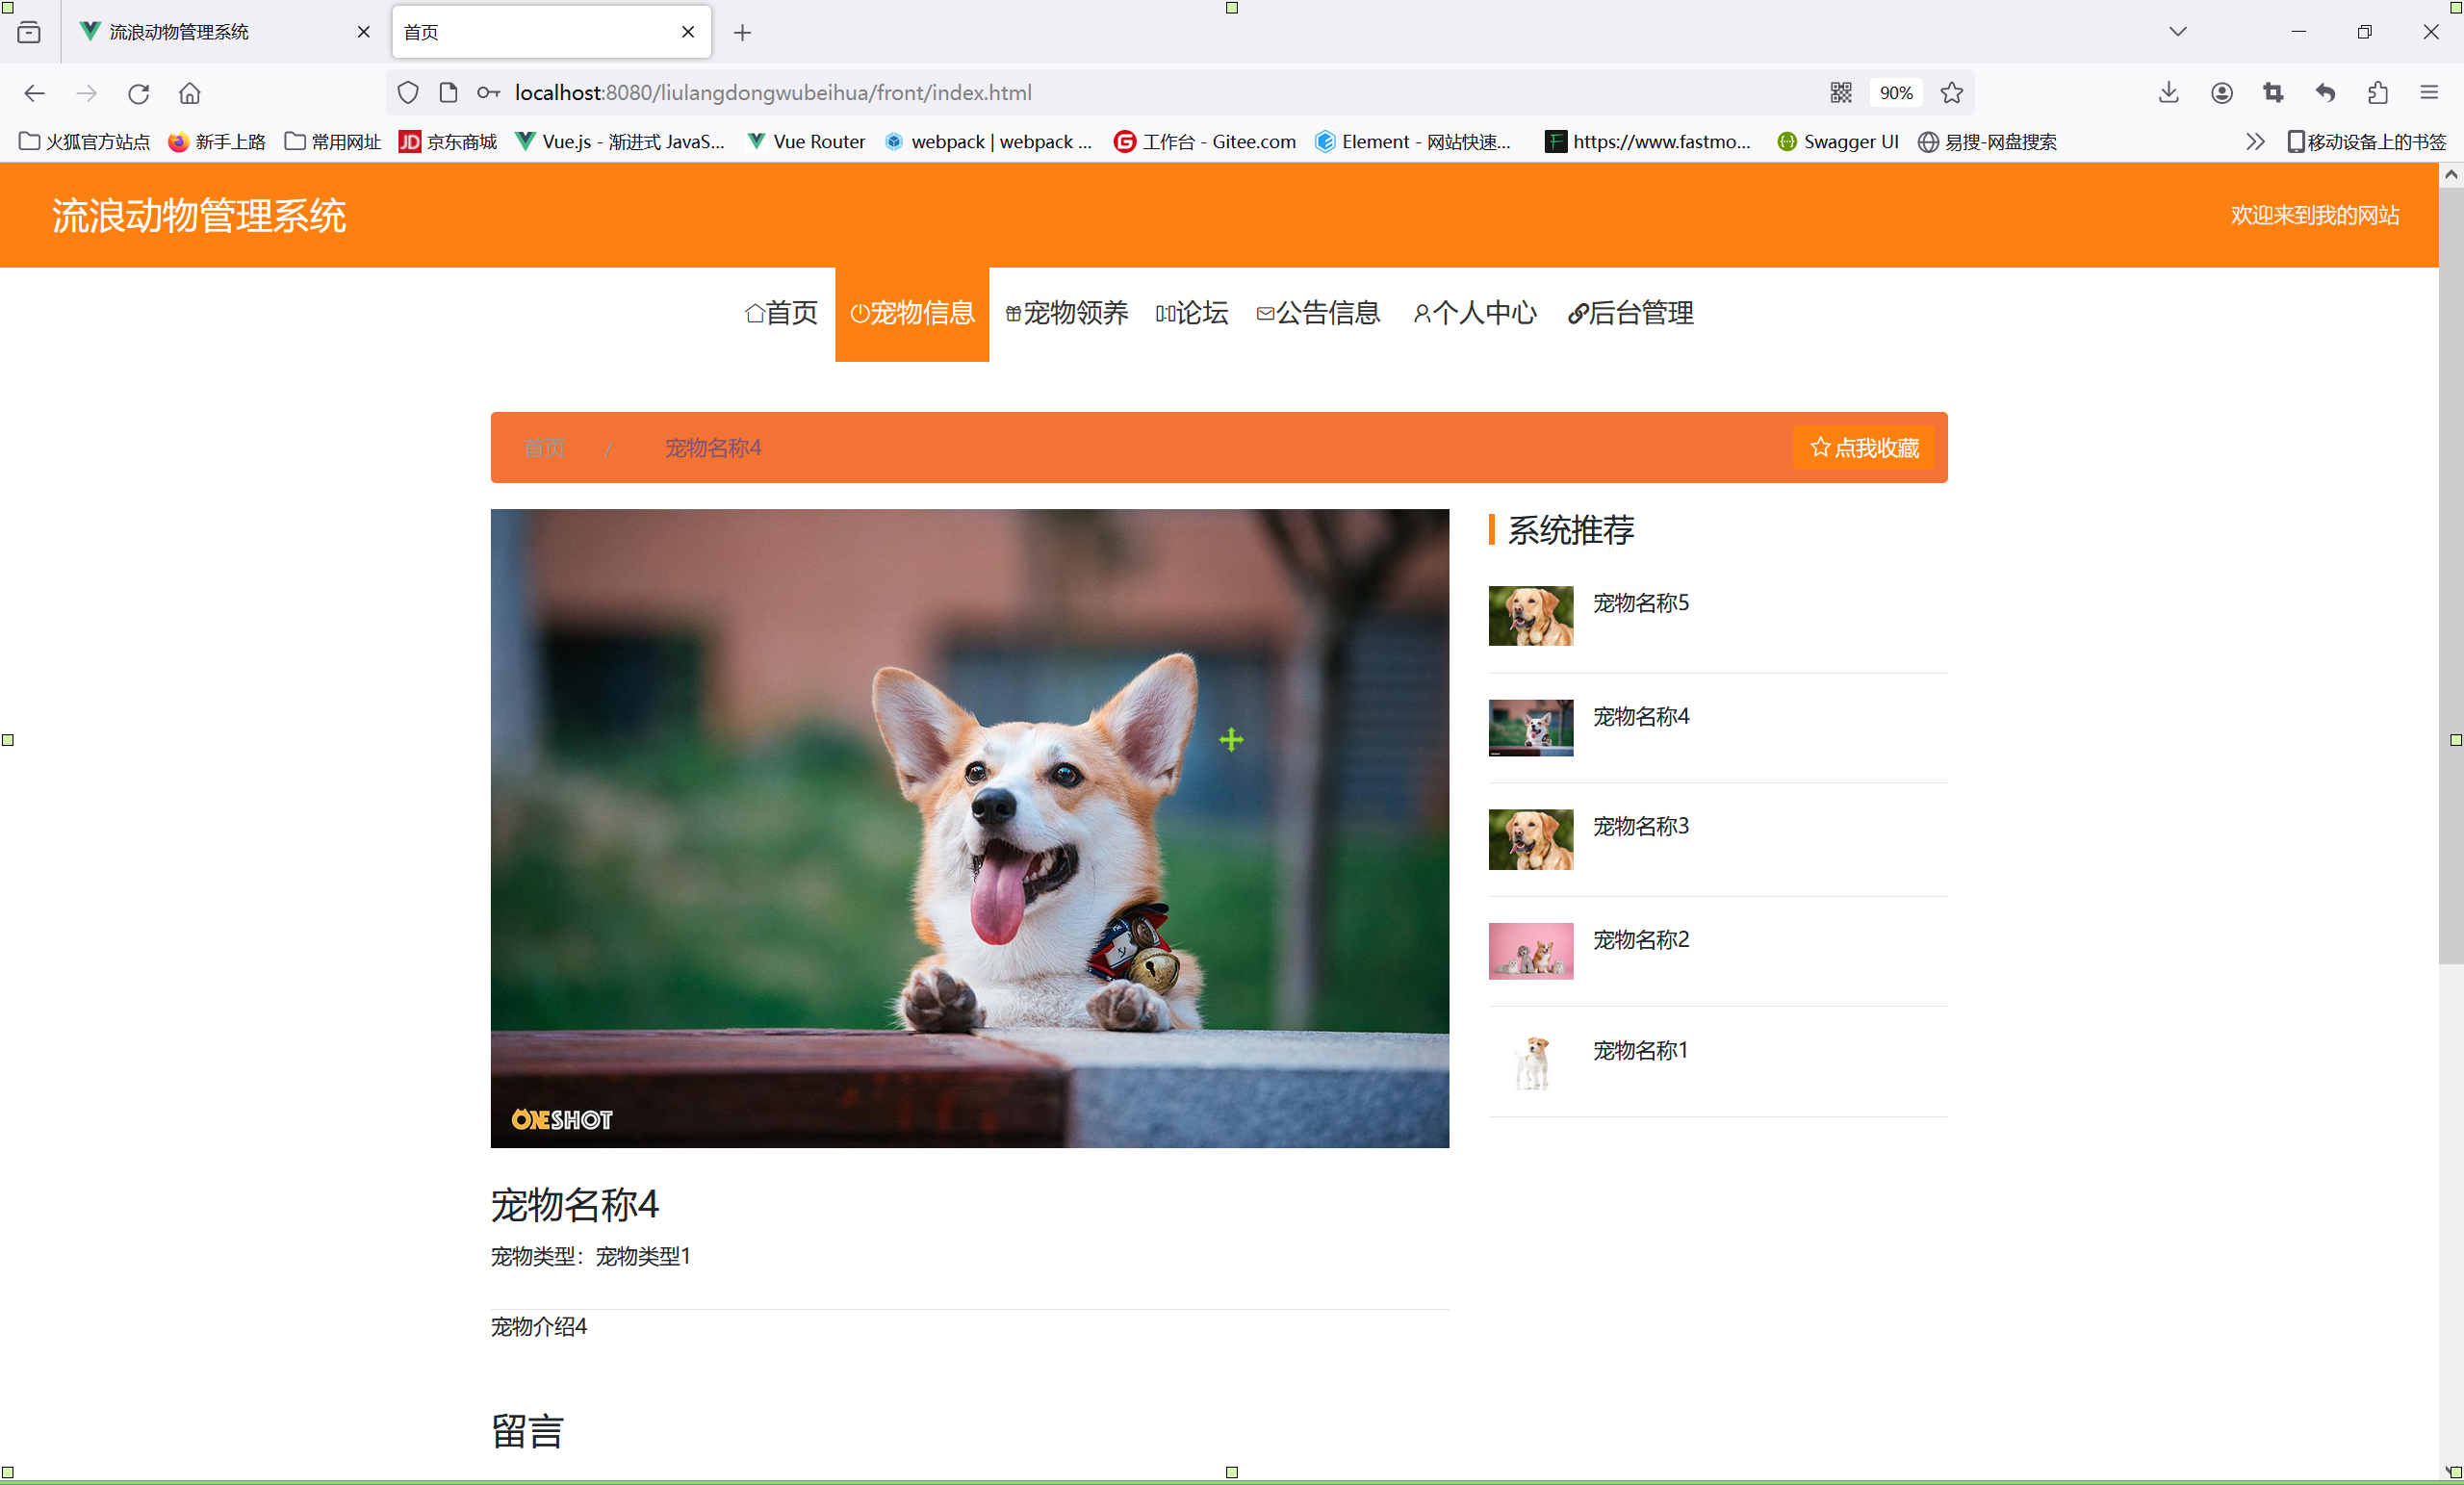
Task: Open the extensions puzzle icon
Action: 2377,93
